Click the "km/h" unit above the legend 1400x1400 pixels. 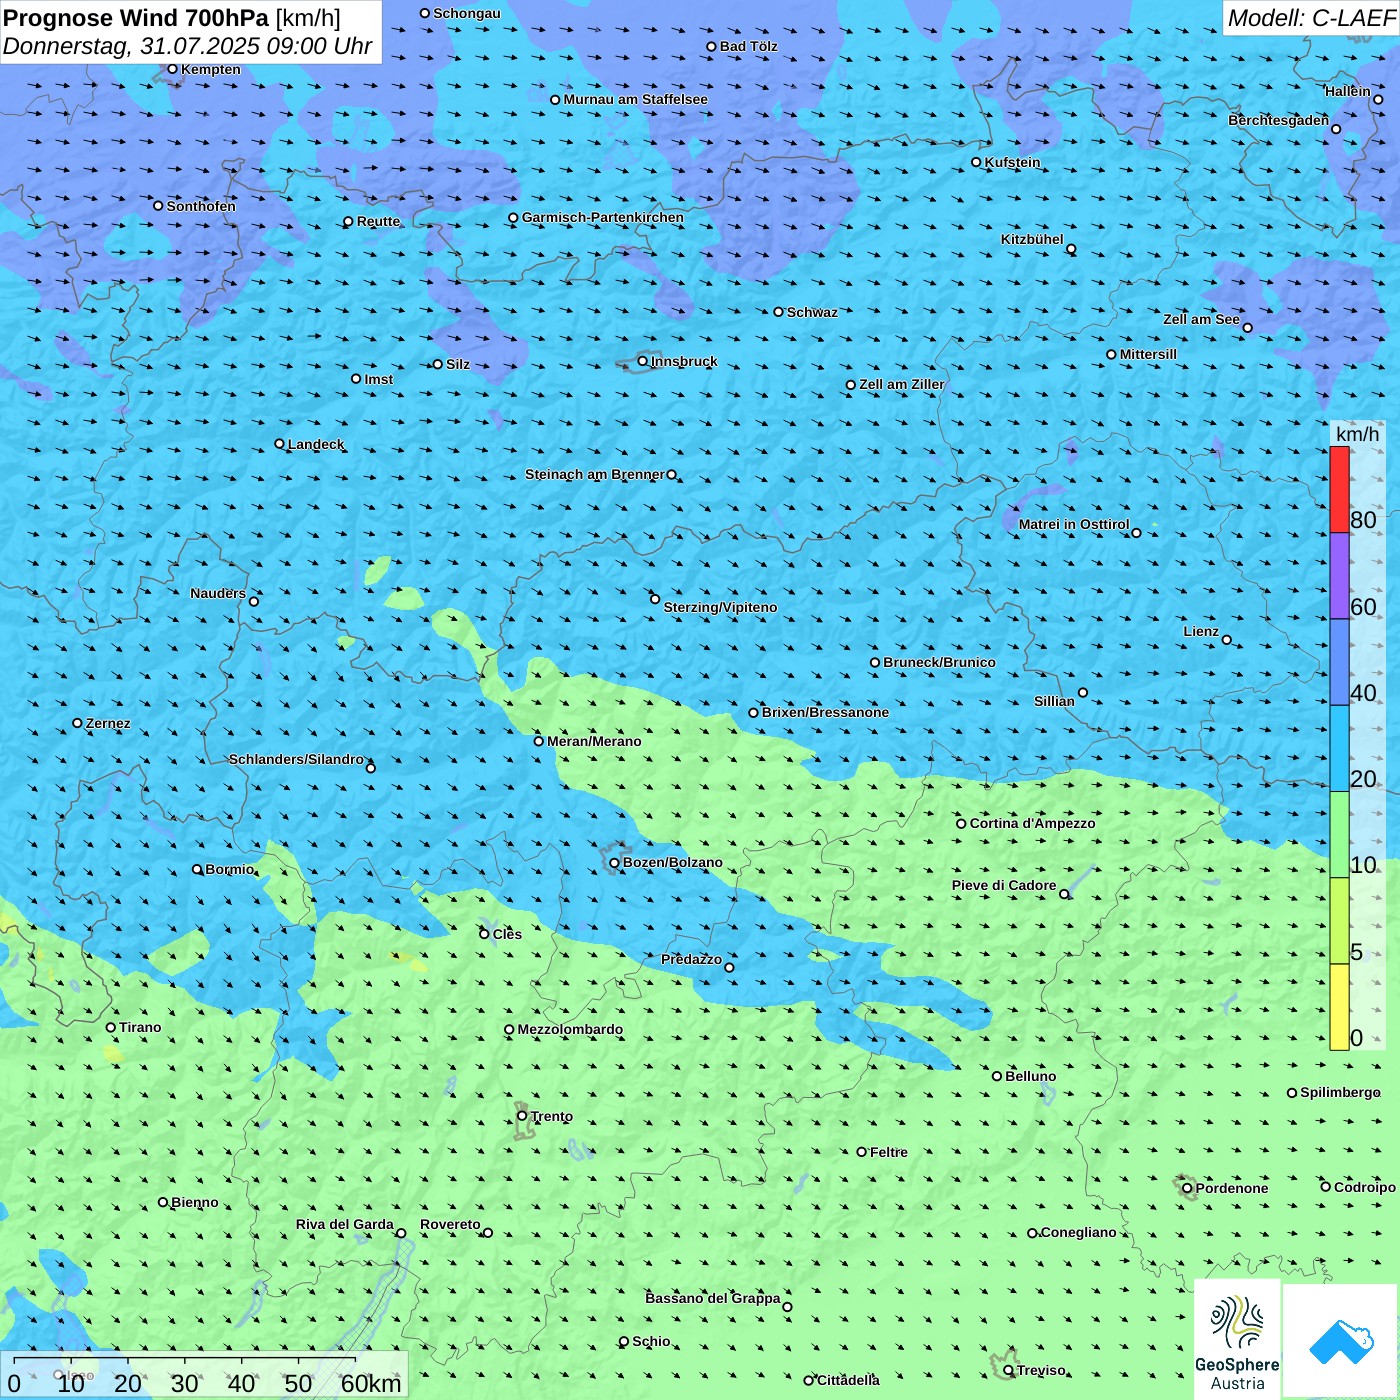(x=1357, y=434)
